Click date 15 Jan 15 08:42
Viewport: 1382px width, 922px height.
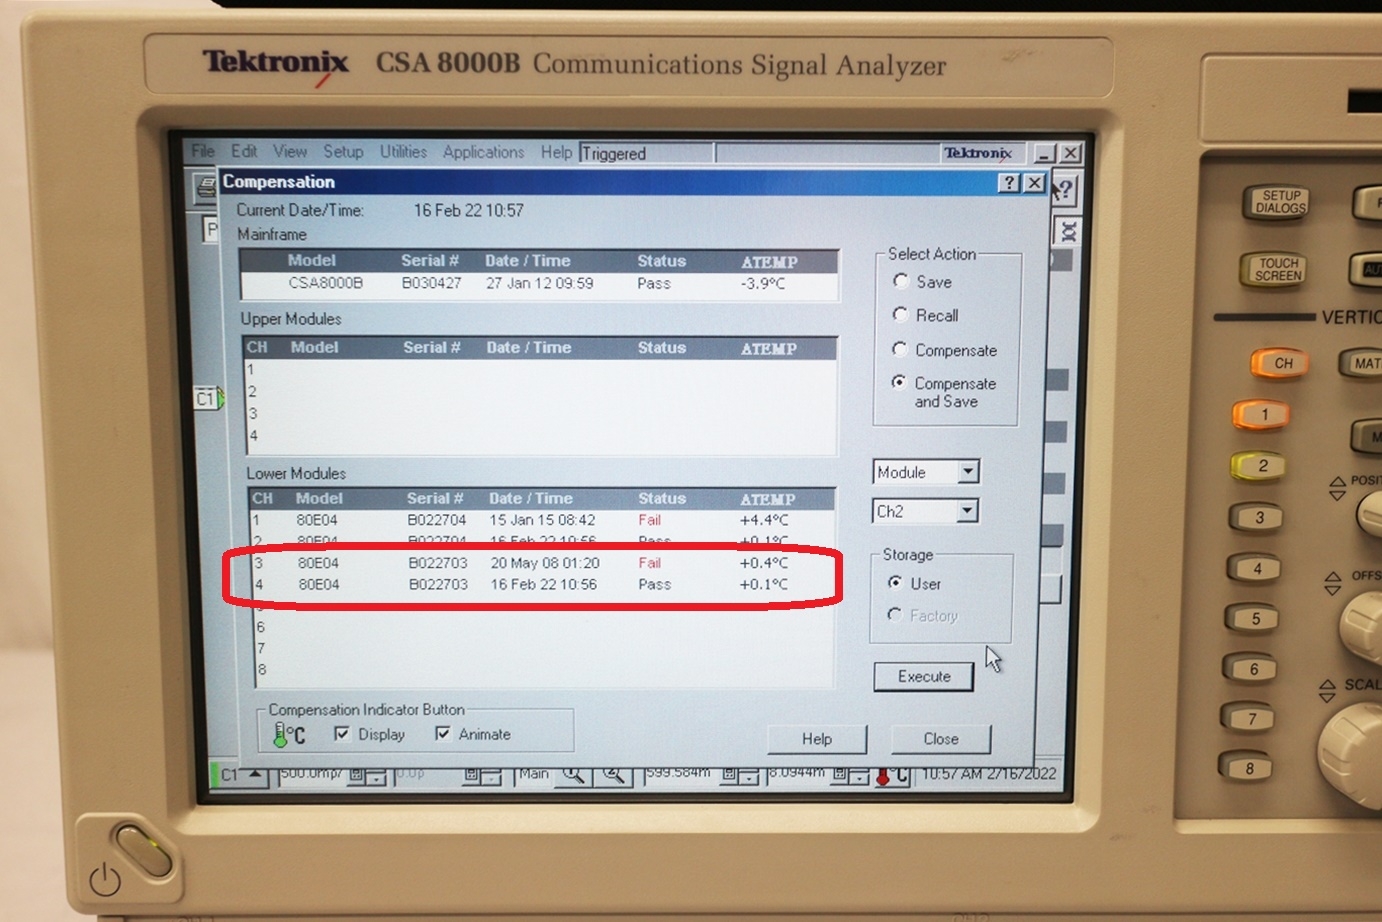542,520
